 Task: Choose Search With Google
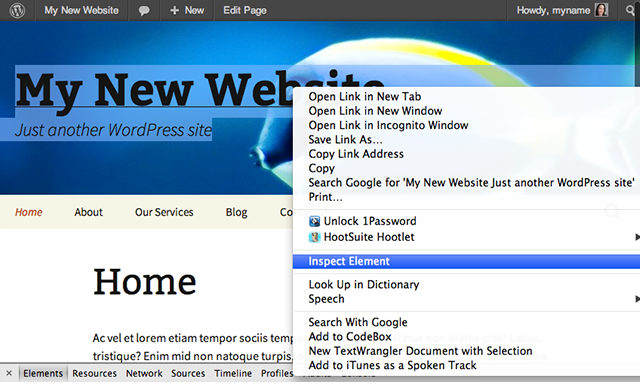coord(358,322)
